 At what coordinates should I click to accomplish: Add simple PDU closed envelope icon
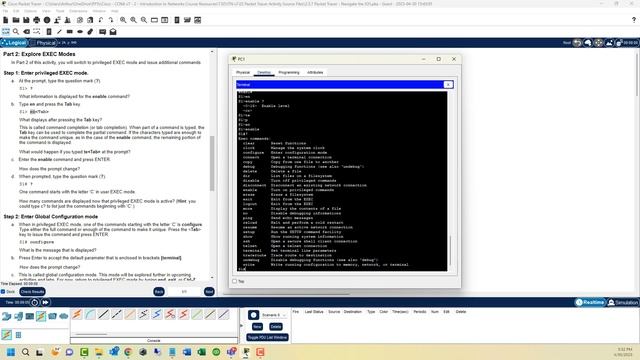pos(102,31)
